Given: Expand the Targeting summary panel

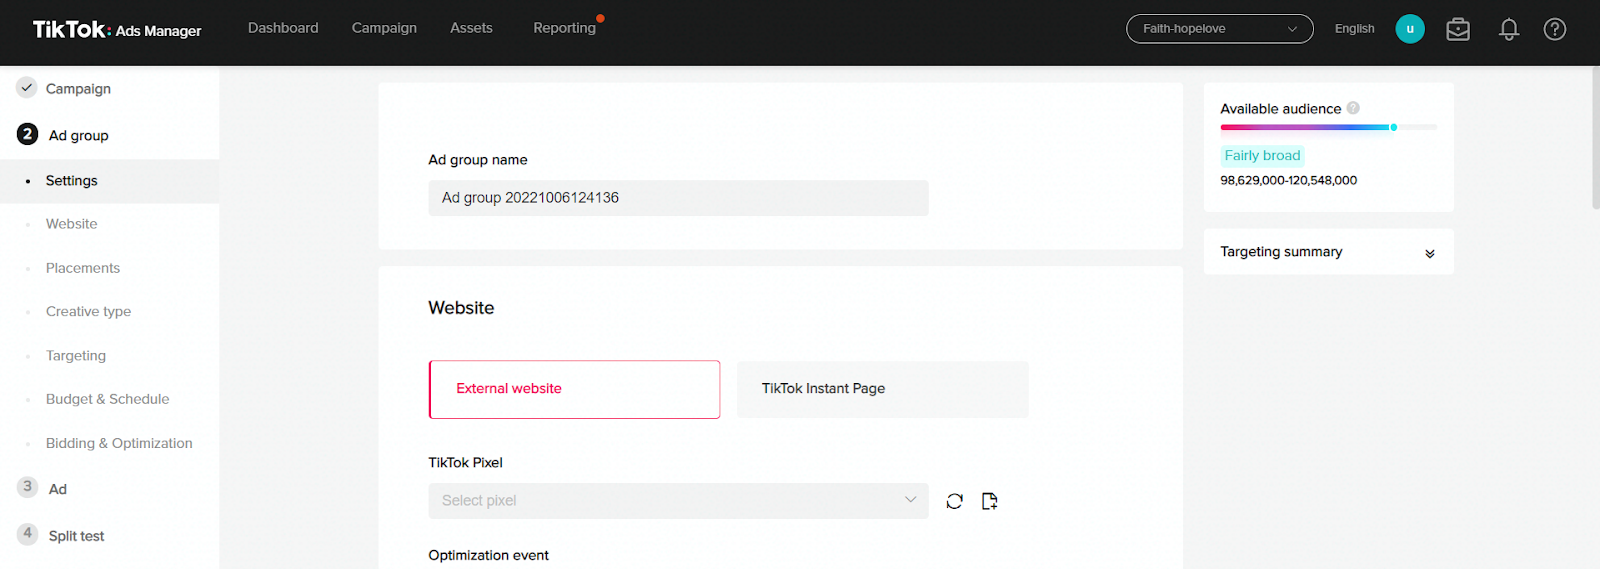Looking at the screenshot, I should pos(1328,252).
